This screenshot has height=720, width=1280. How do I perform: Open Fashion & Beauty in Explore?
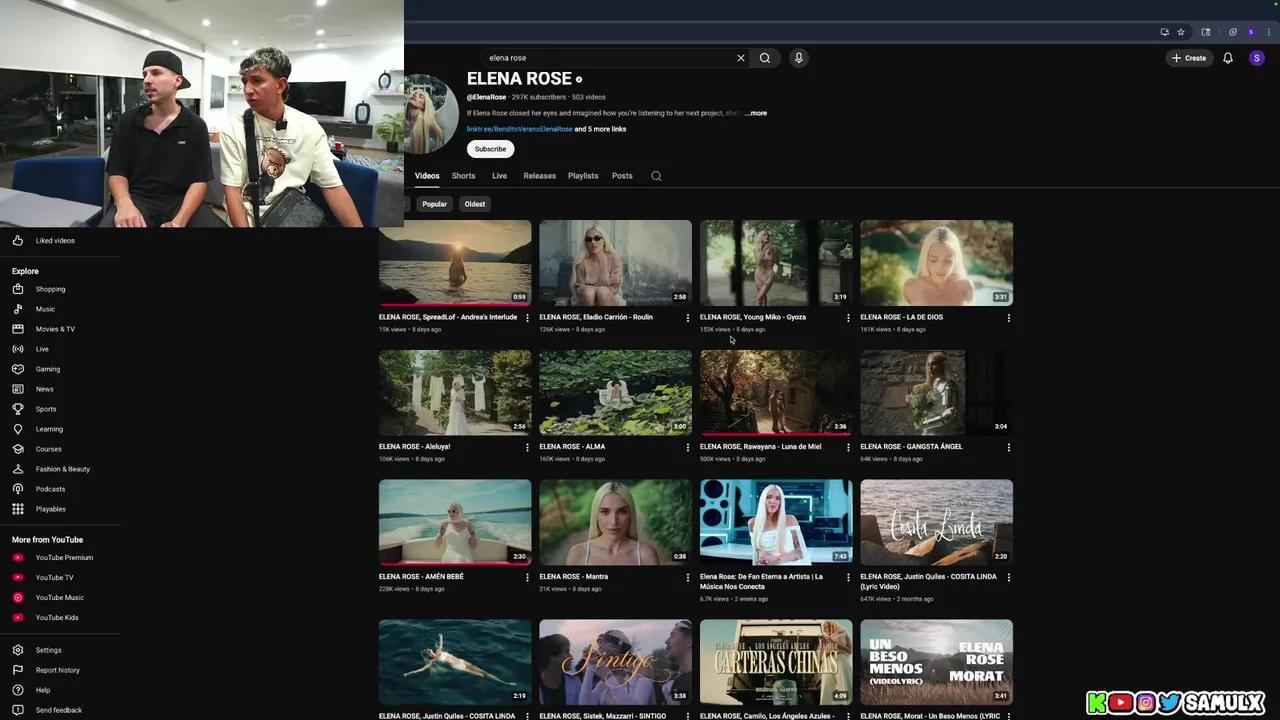click(60, 469)
